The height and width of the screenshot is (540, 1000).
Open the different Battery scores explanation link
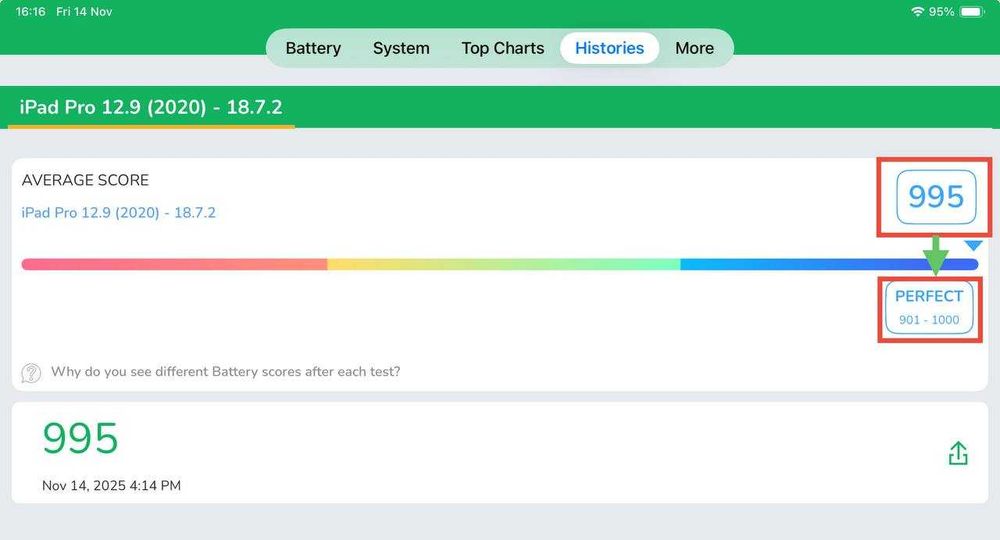coord(225,372)
